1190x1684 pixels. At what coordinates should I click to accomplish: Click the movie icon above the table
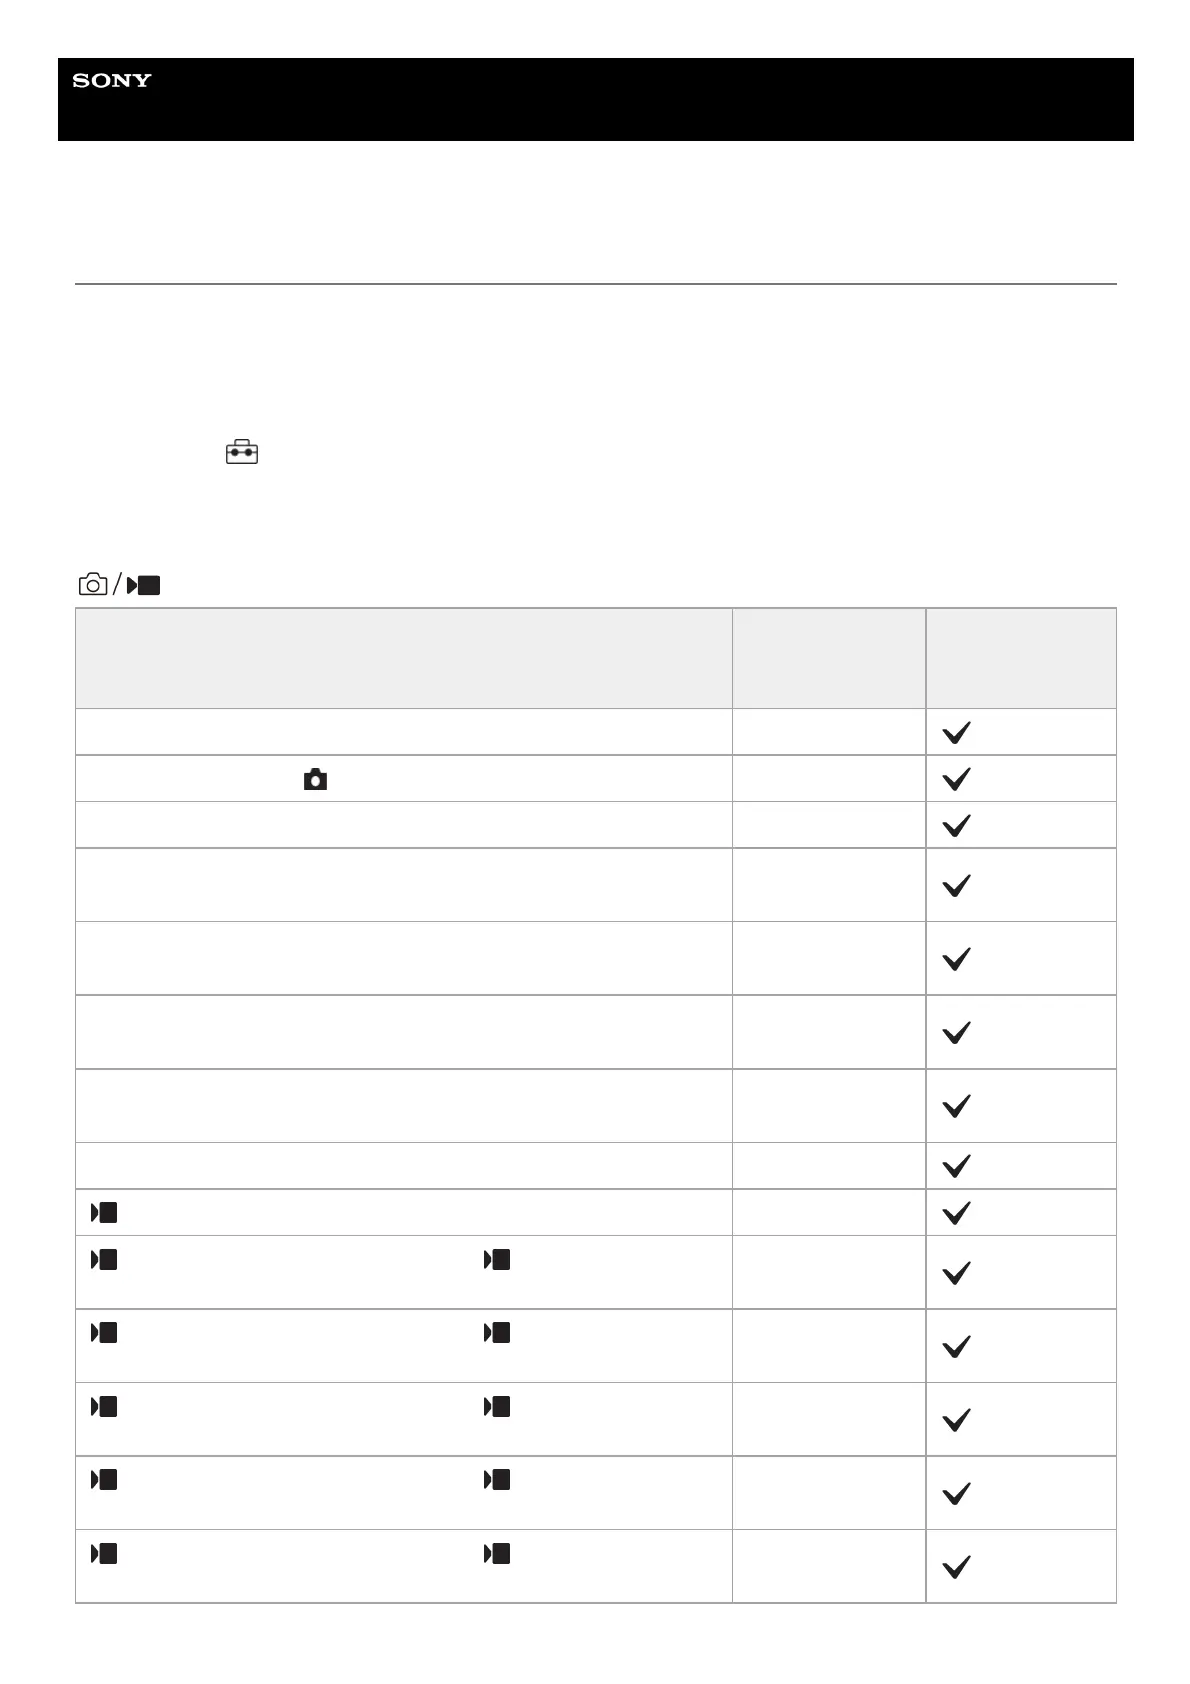pos(145,585)
